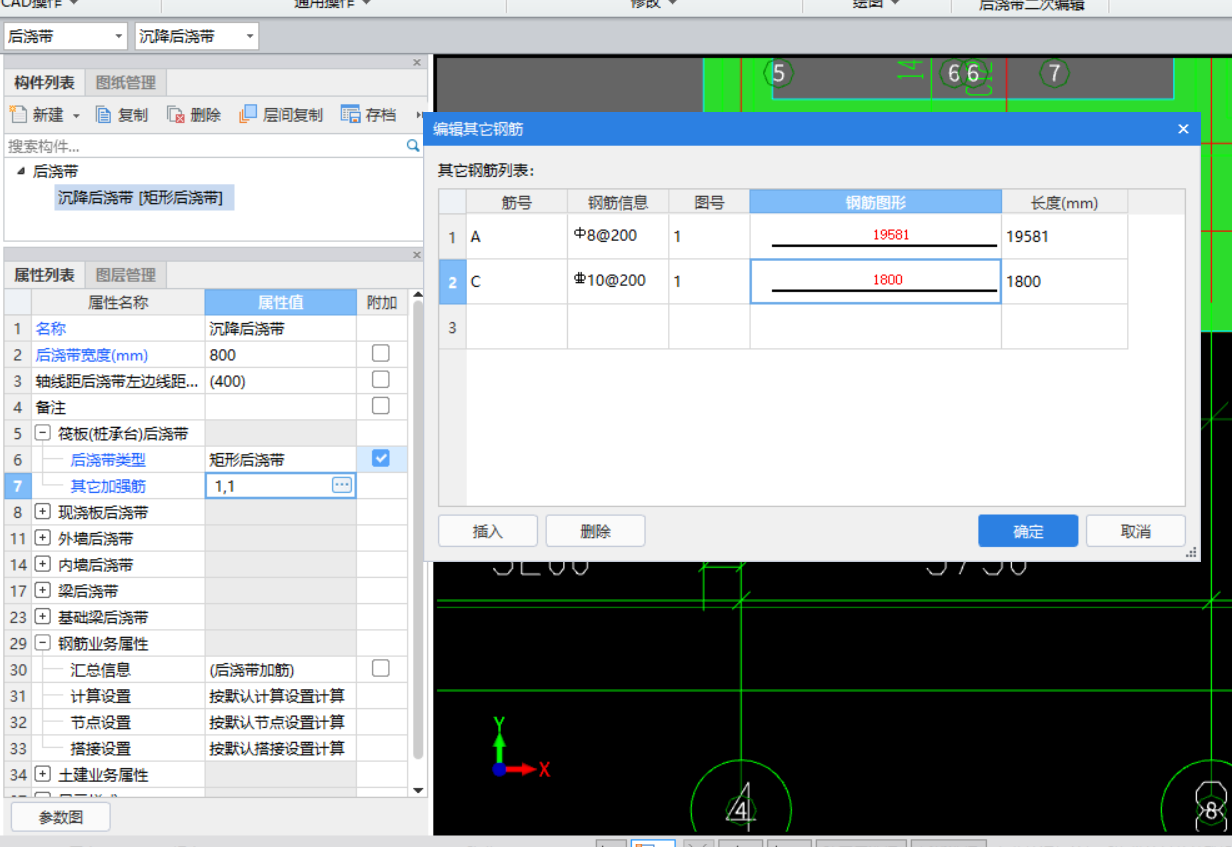Click the length cell 19581 in row 1

pos(1064,236)
